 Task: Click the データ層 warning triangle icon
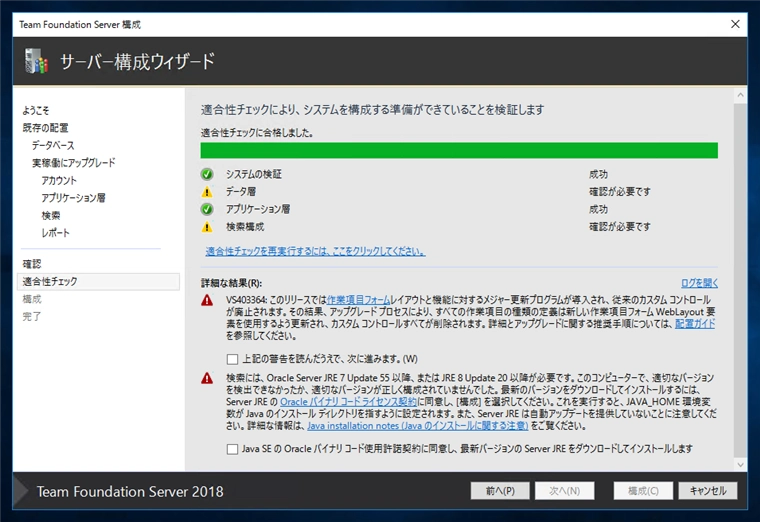pos(207,192)
